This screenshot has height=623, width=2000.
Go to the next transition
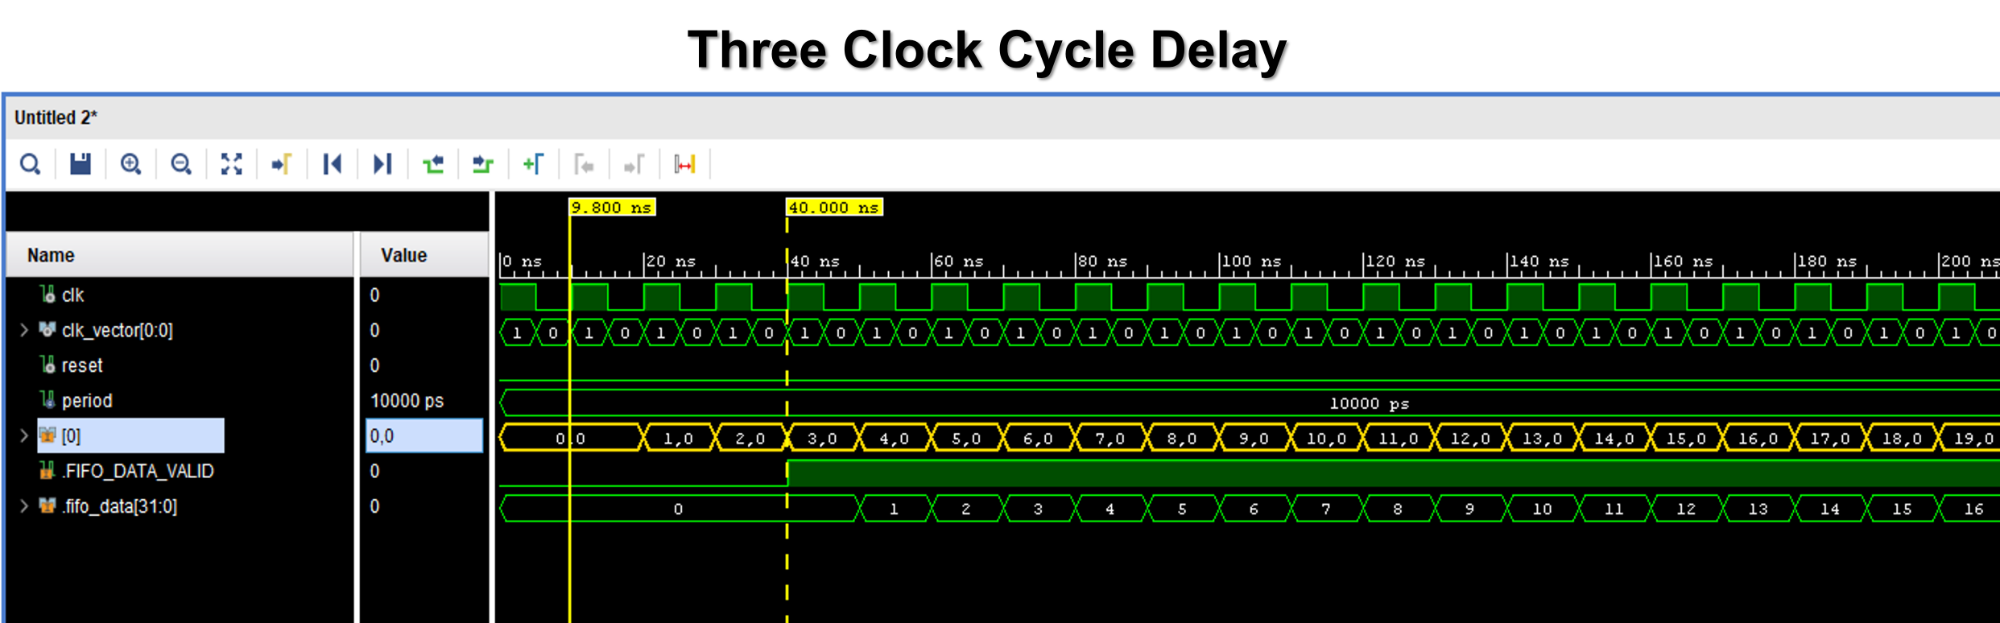click(x=483, y=164)
